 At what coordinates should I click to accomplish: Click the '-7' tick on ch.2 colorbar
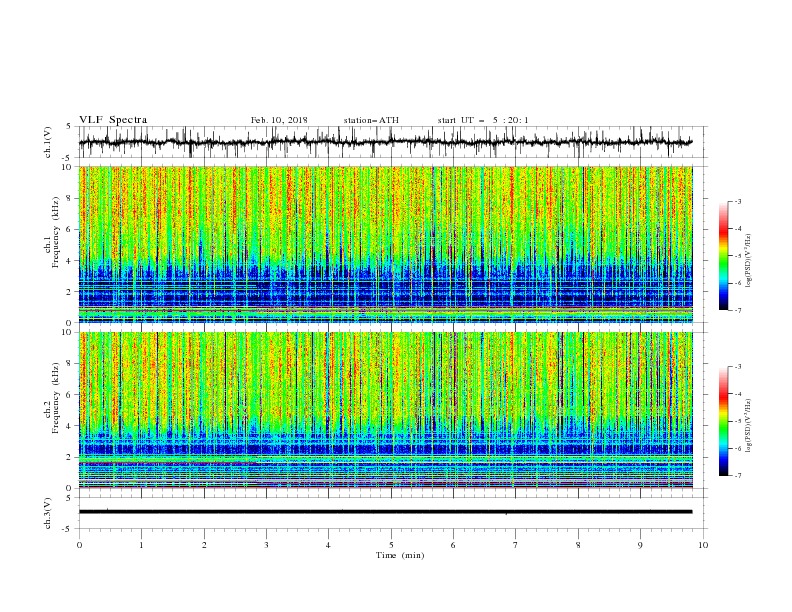click(x=737, y=475)
